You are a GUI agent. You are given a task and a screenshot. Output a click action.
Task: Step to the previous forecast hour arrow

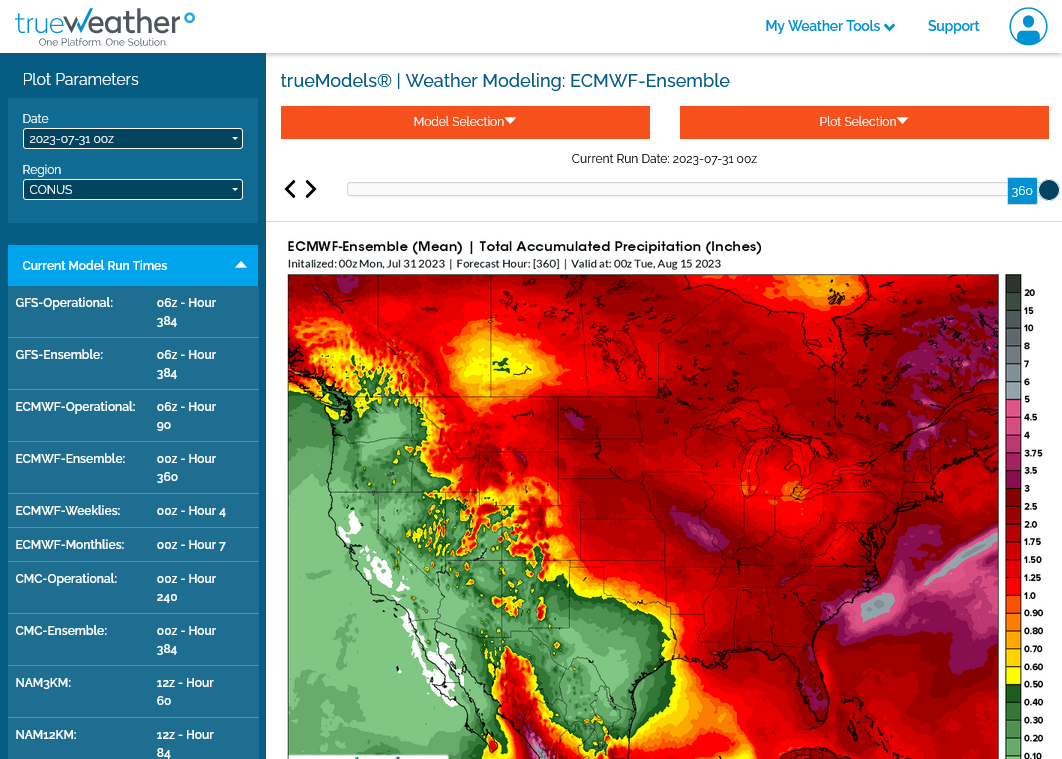(x=291, y=189)
